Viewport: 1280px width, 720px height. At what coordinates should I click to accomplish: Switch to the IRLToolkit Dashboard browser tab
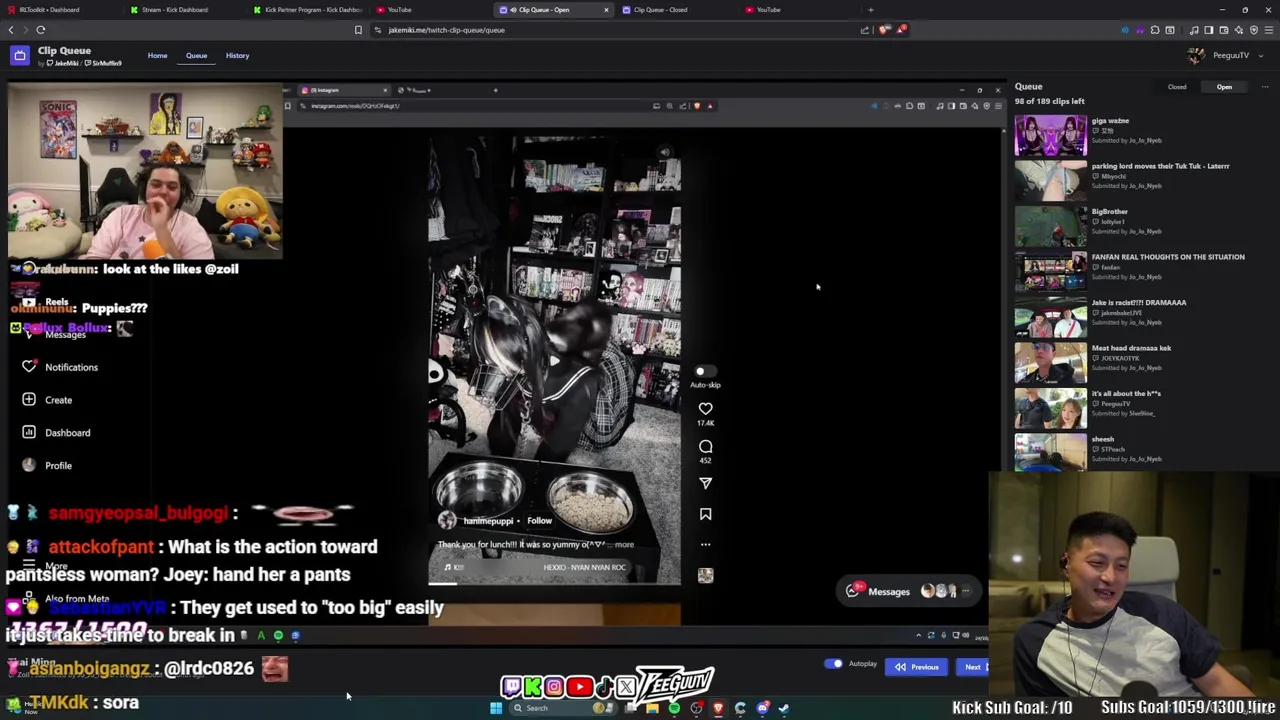pyautogui.click(x=60, y=10)
